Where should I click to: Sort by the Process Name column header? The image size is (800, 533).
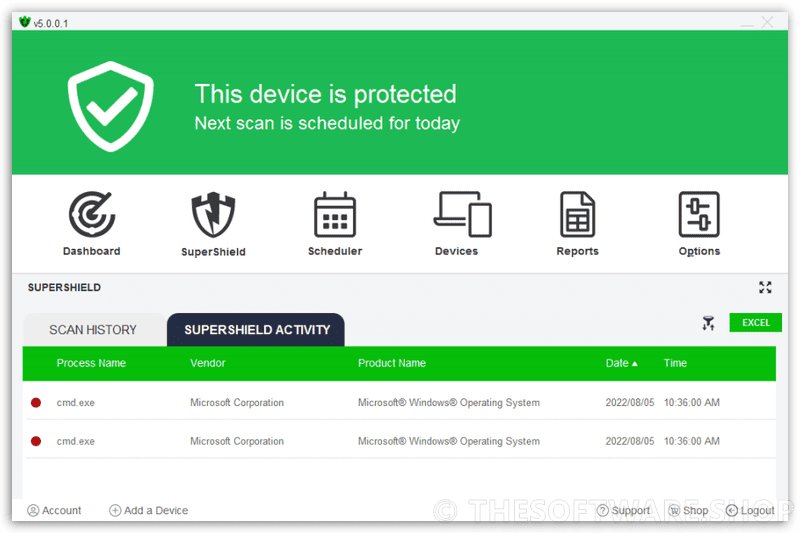click(x=91, y=363)
